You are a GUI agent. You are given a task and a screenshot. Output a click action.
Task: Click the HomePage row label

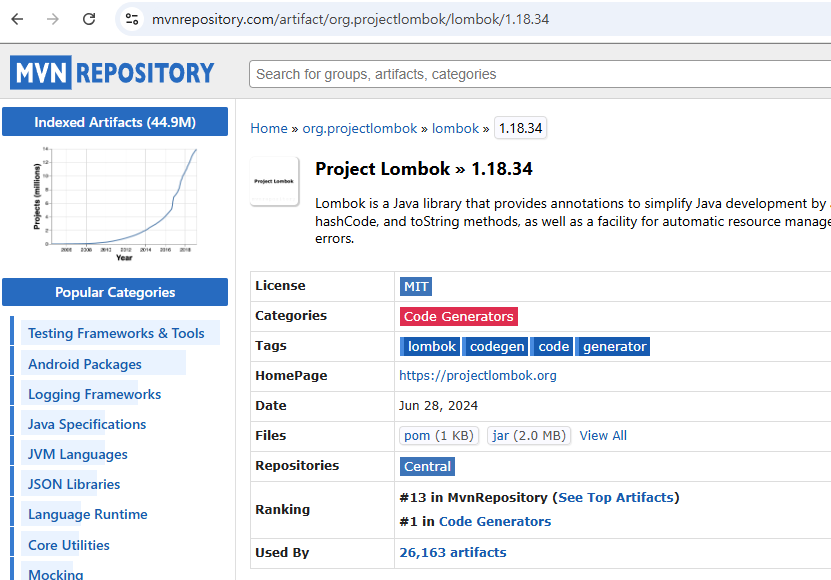pyautogui.click(x=291, y=376)
